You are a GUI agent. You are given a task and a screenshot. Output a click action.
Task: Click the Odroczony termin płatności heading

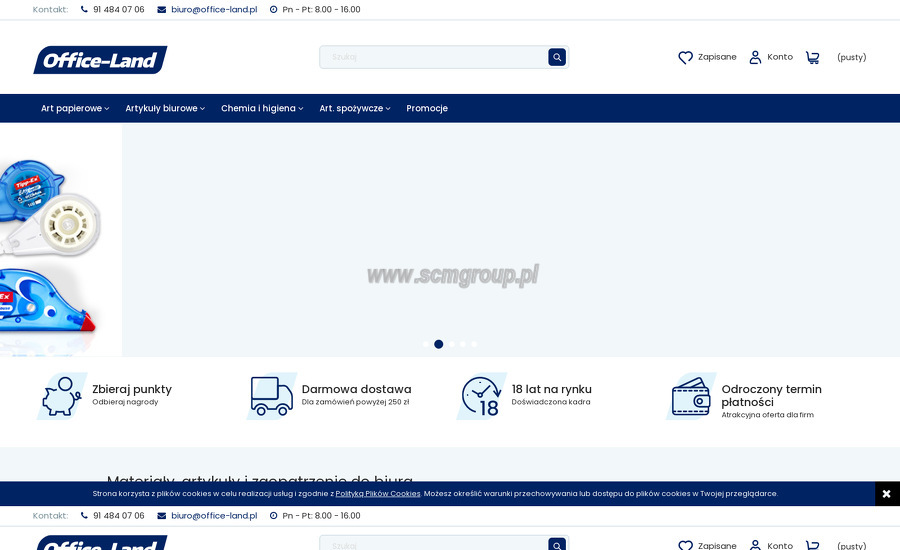(771, 396)
